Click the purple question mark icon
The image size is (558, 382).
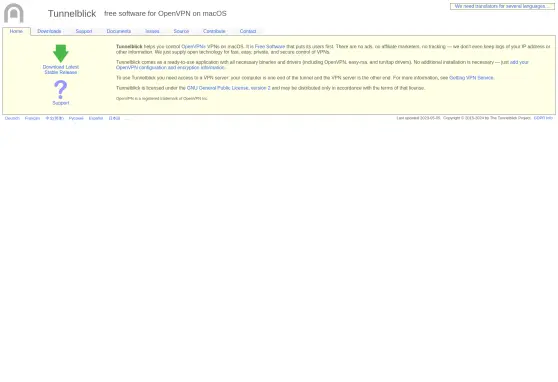(x=60, y=89)
